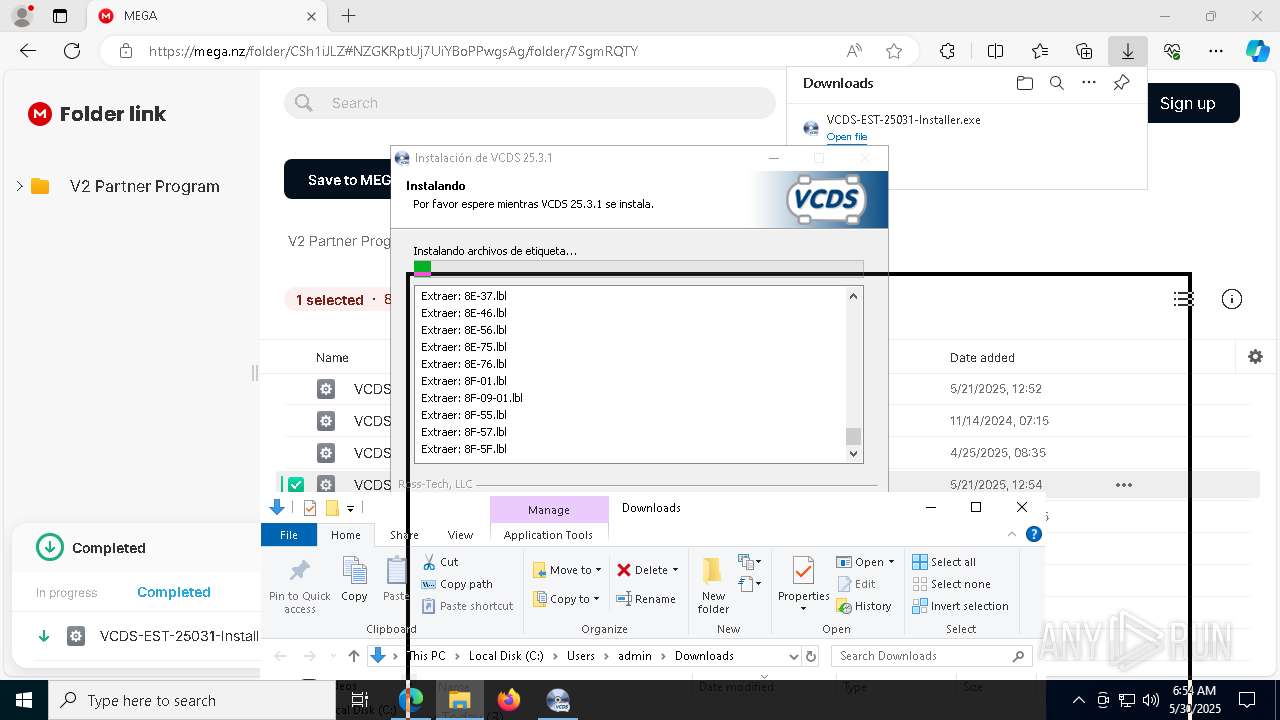Click Copy in Explorer Clipboard group

pyautogui.click(x=354, y=580)
